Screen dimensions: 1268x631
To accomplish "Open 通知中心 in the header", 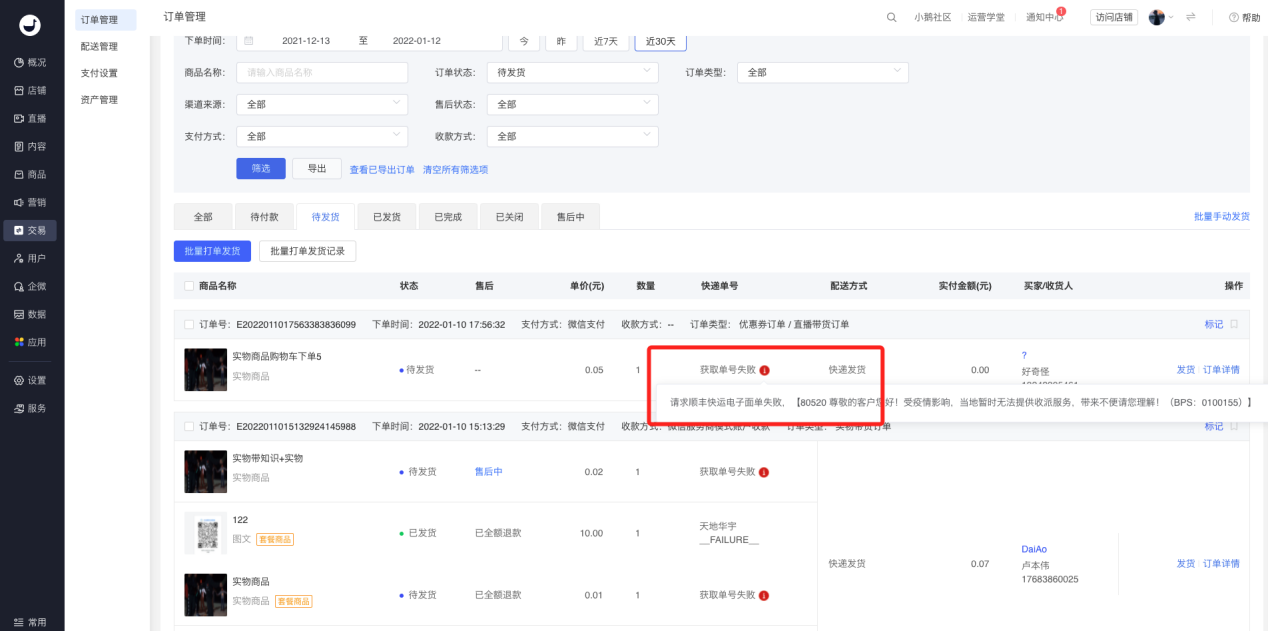I will tap(1045, 17).
